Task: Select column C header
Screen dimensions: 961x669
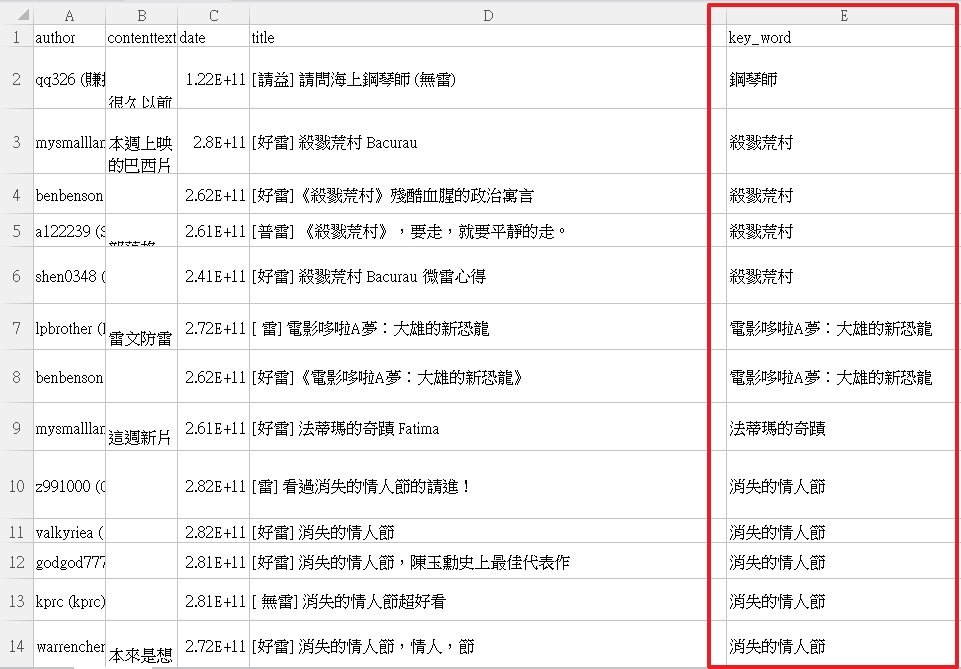Action: click(x=214, y=15)
